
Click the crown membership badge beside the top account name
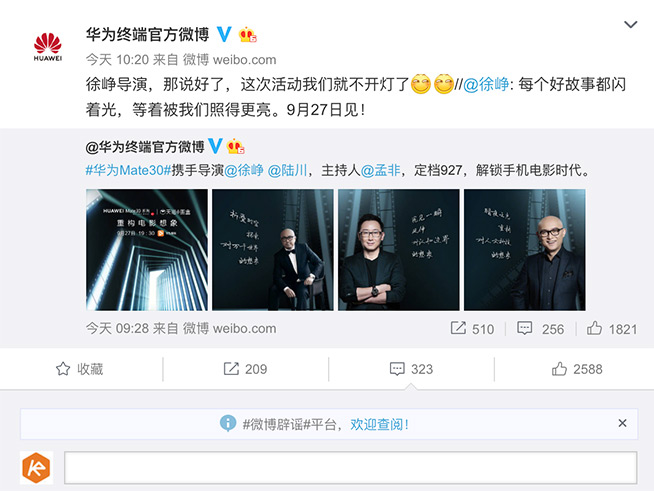click(x=247, y=35)
